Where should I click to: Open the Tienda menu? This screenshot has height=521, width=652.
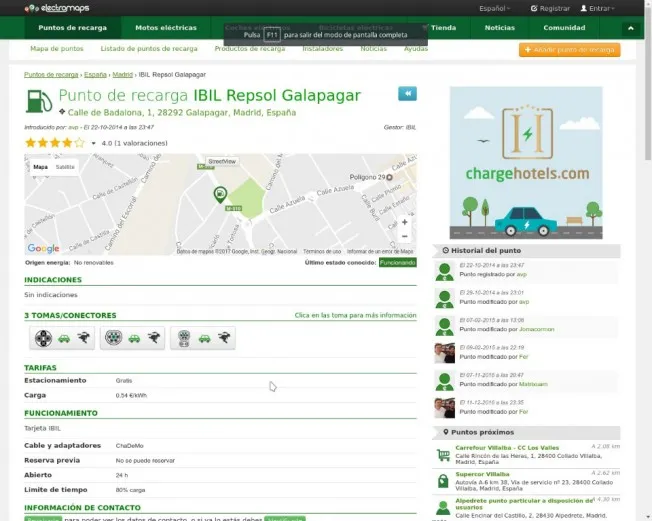coord(443,27)
